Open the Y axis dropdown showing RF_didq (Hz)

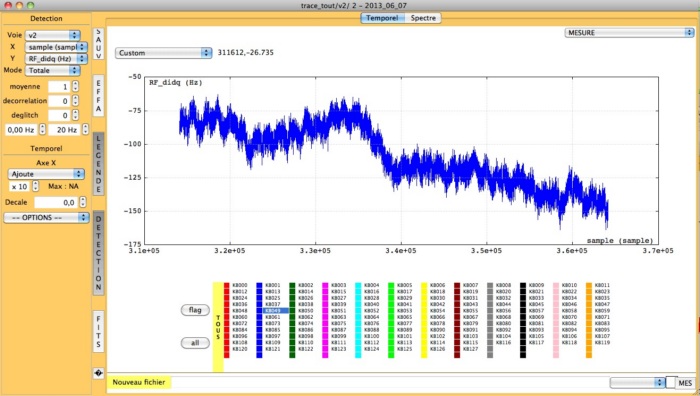click(x=56, y=58)
